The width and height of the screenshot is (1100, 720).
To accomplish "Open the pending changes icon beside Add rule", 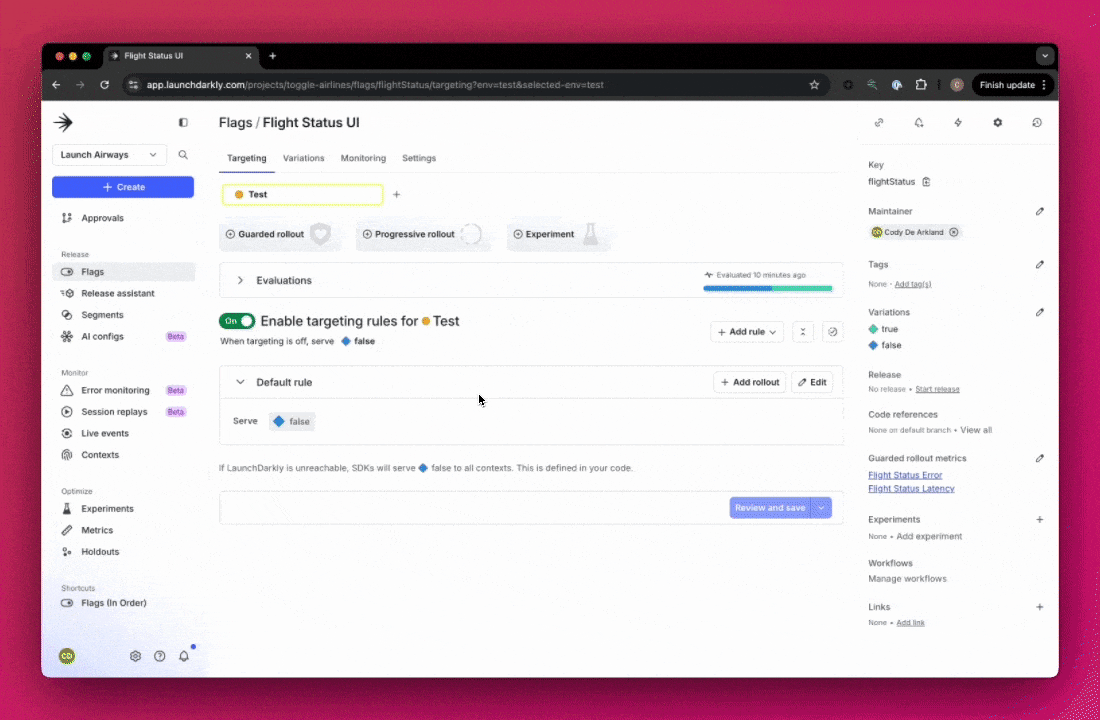I will click(x=832, y=332).
